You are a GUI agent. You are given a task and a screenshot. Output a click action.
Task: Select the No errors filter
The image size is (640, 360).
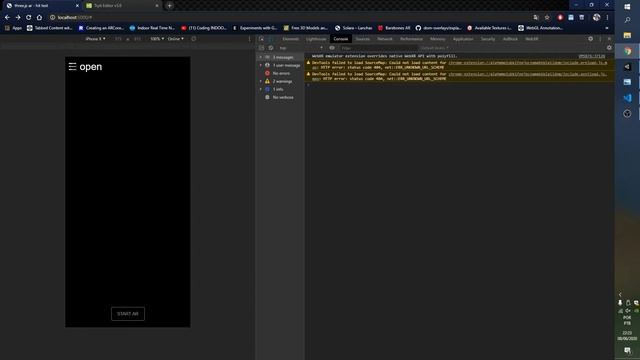click(280, 73)
